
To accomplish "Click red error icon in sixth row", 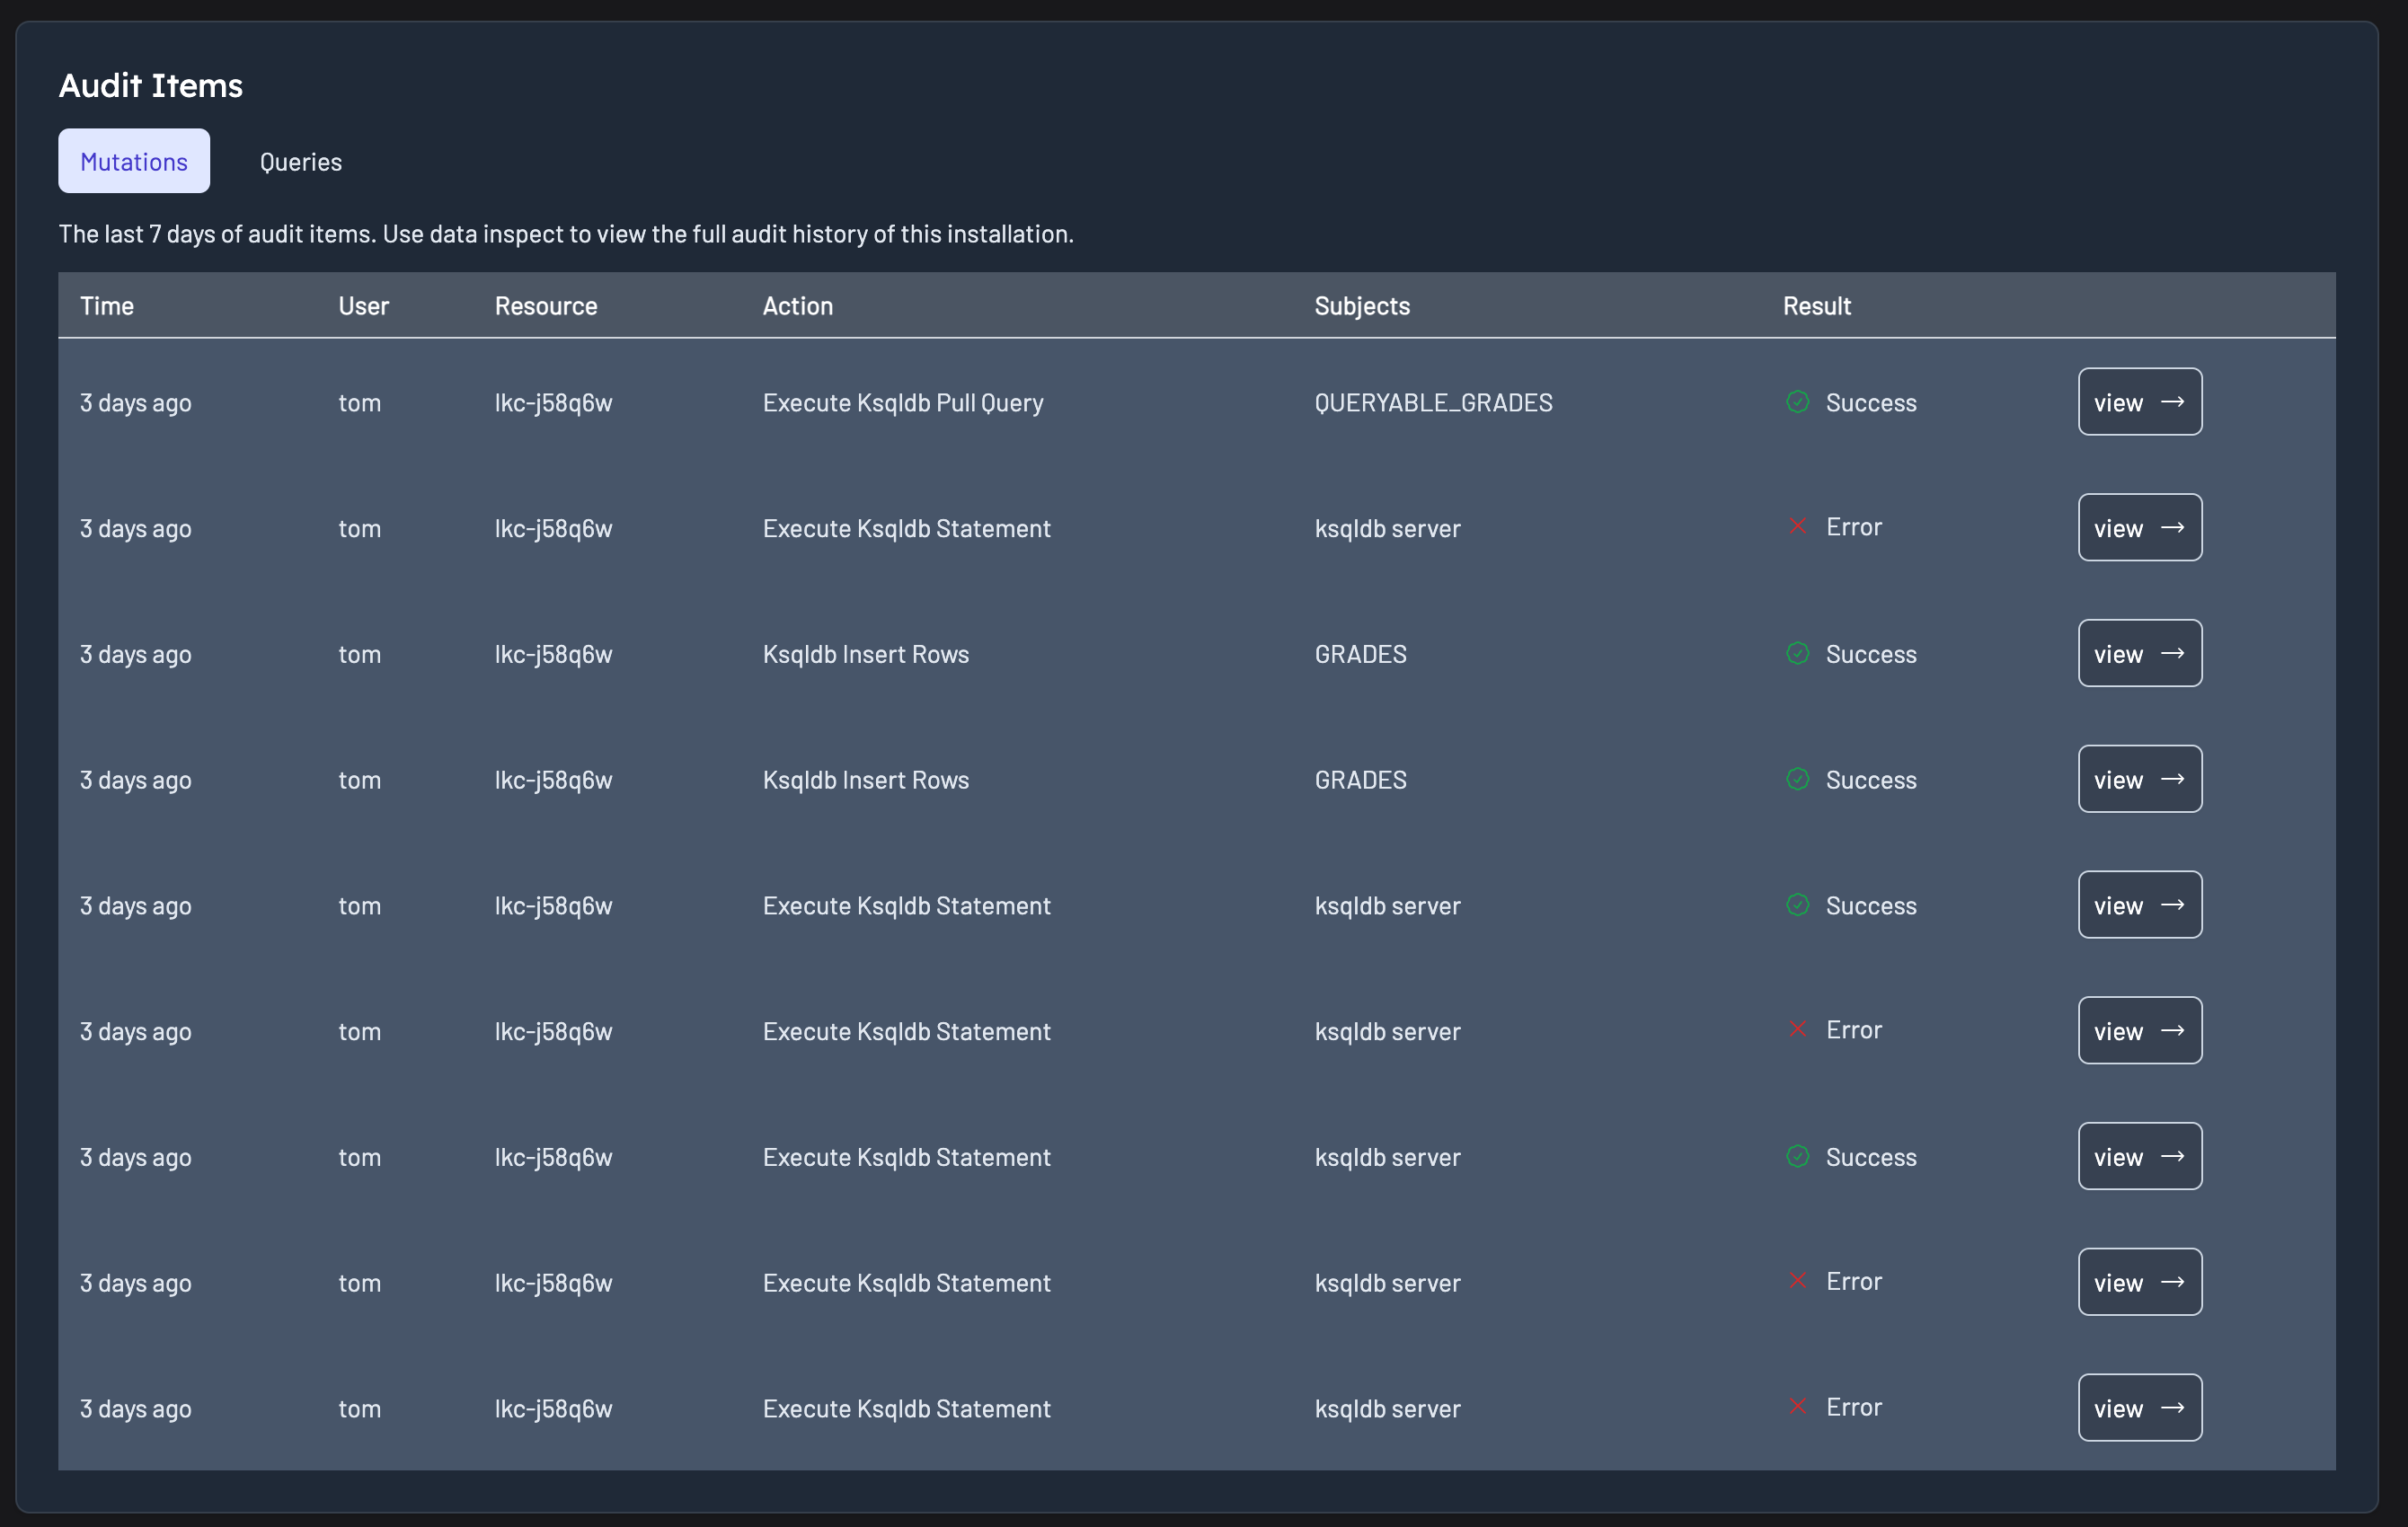I will [1797, 1030].
